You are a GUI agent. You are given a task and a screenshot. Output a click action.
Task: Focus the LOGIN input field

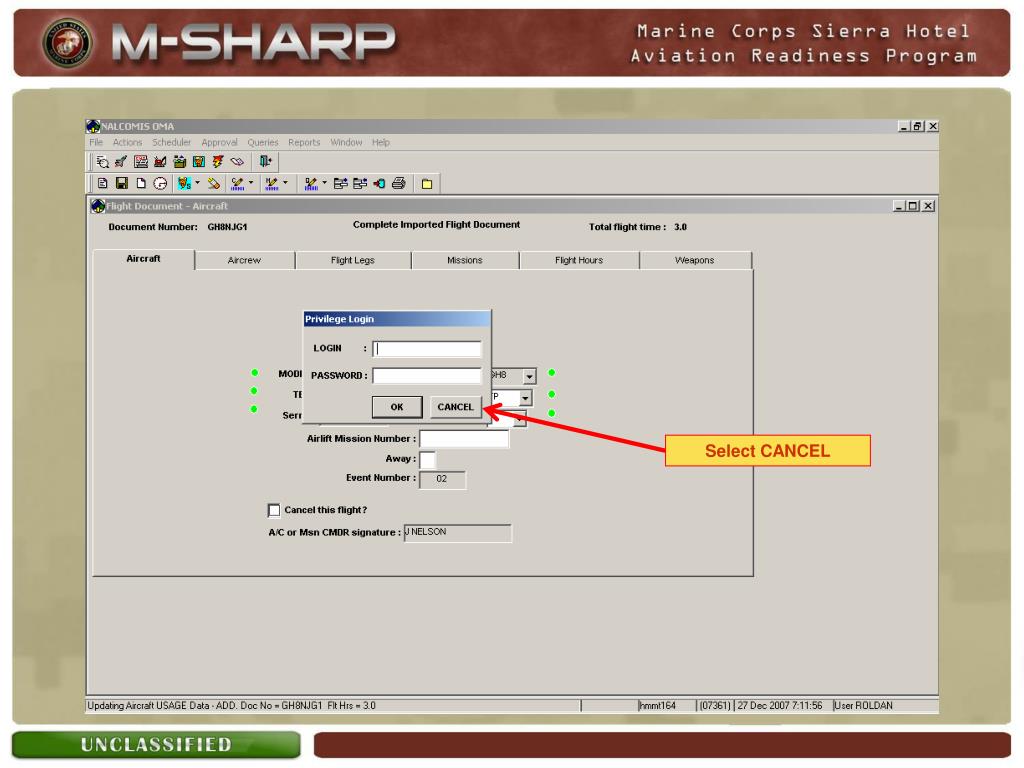coord(427,349)
